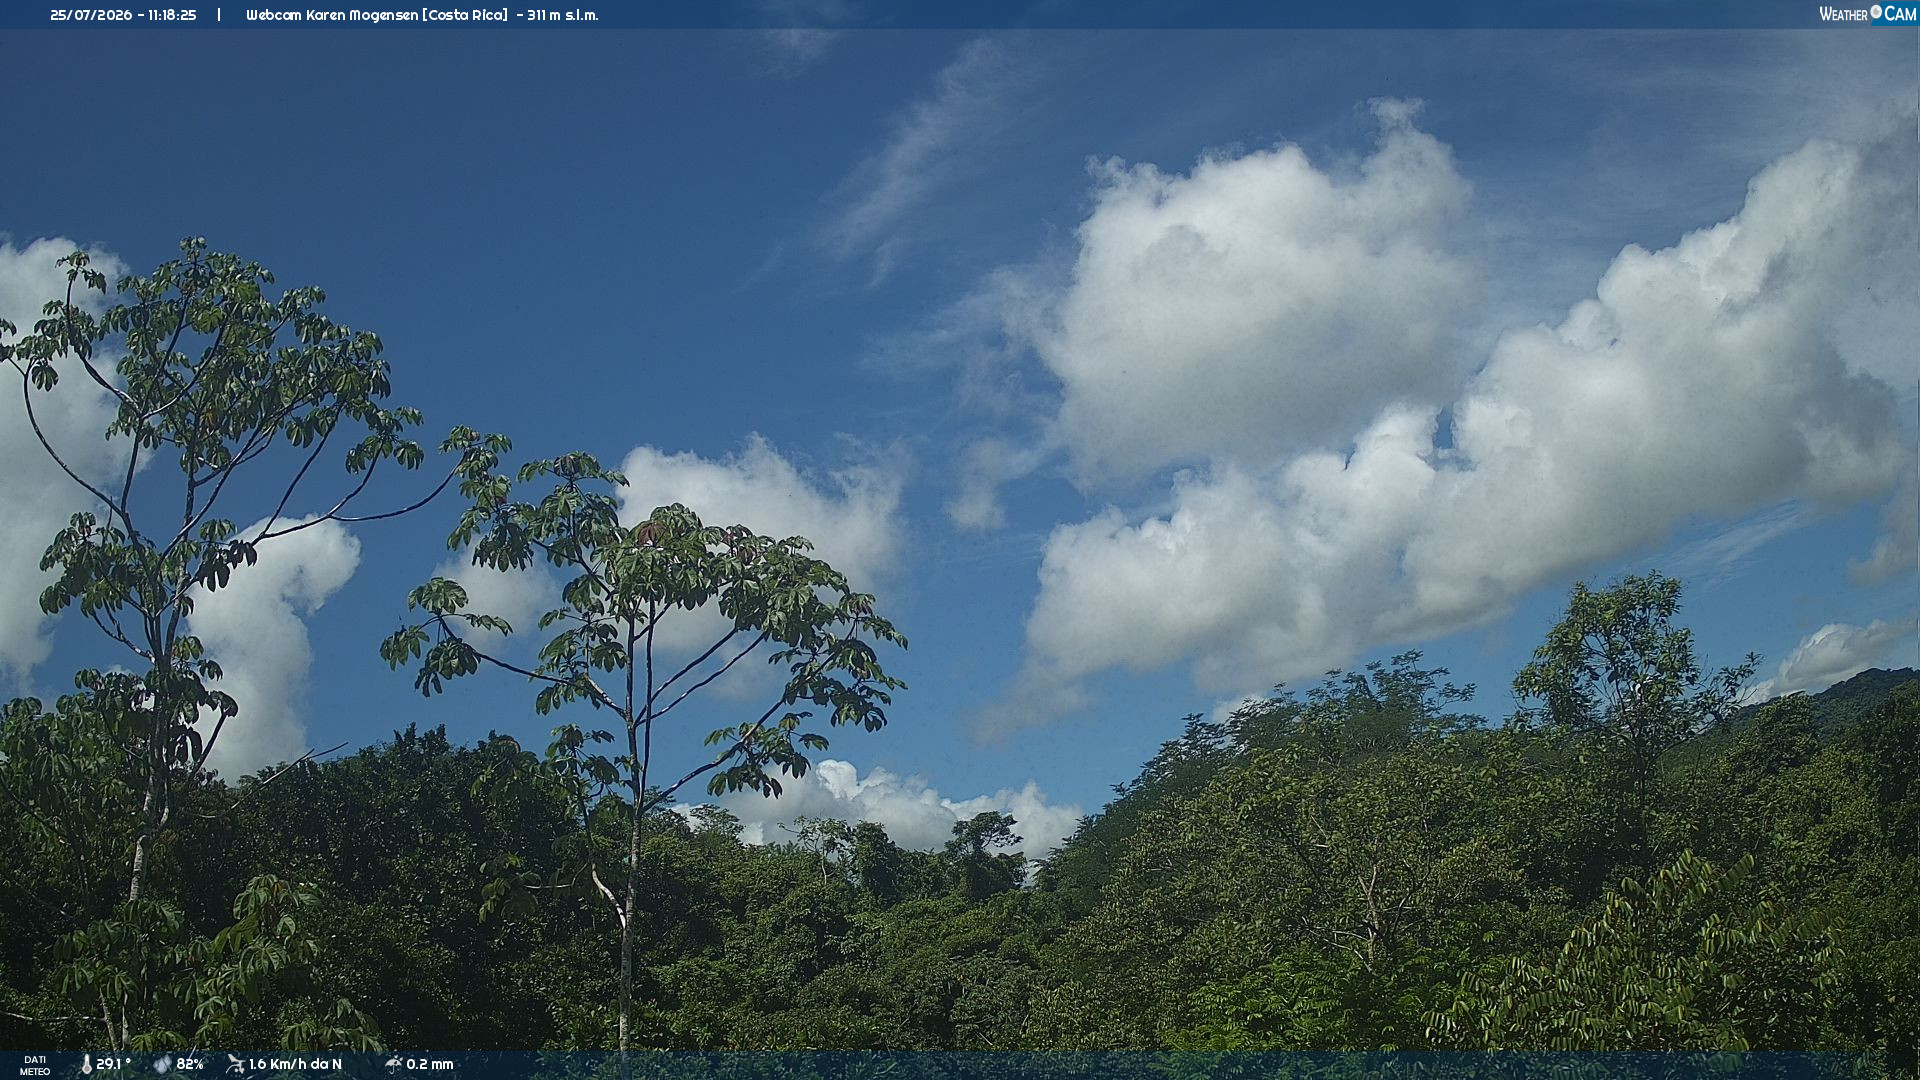The image size is (1920, 1080).
Task: Click the wind anemometer icon
Action: pos(235,1064)
